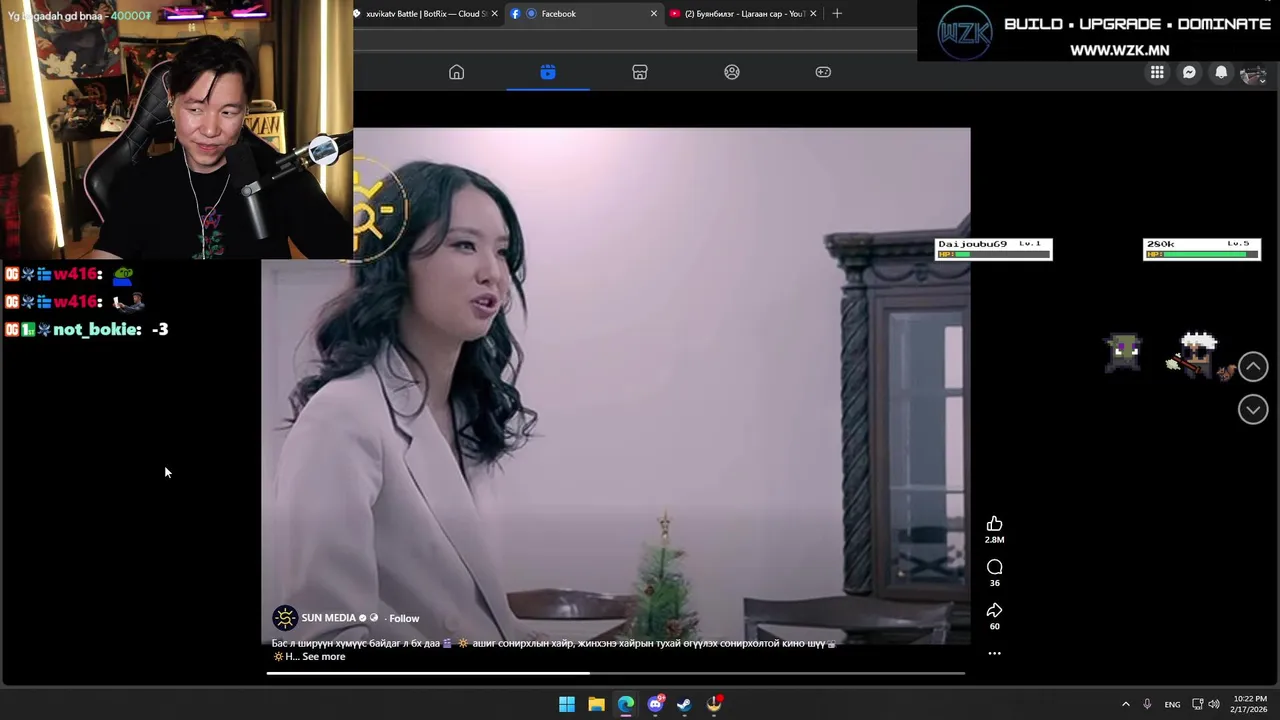This screenshot has height=720, width=1280.
Task: Open comments on the reel
Action: pyautogui.click(x=994, y=567)
